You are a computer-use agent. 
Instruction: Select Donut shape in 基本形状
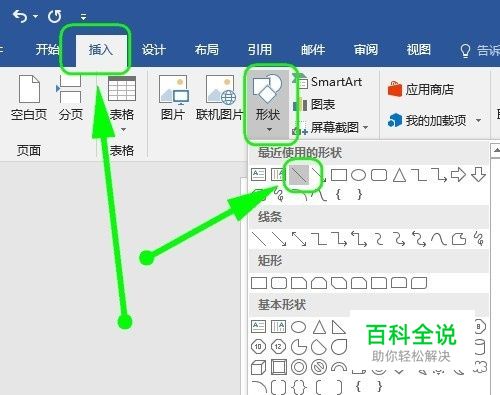299,367
